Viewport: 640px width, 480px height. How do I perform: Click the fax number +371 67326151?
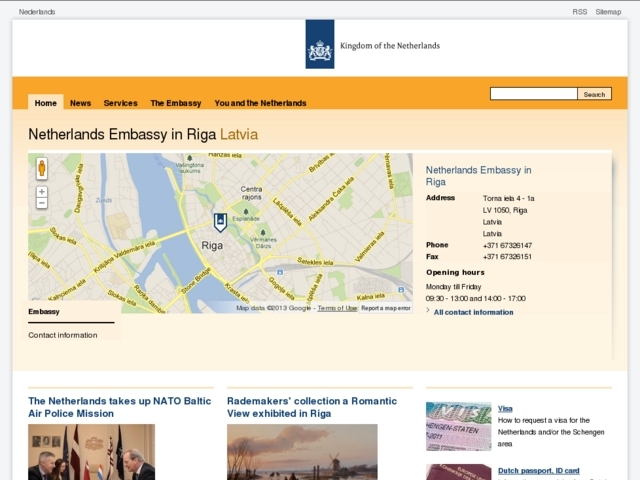coord(507,257)
